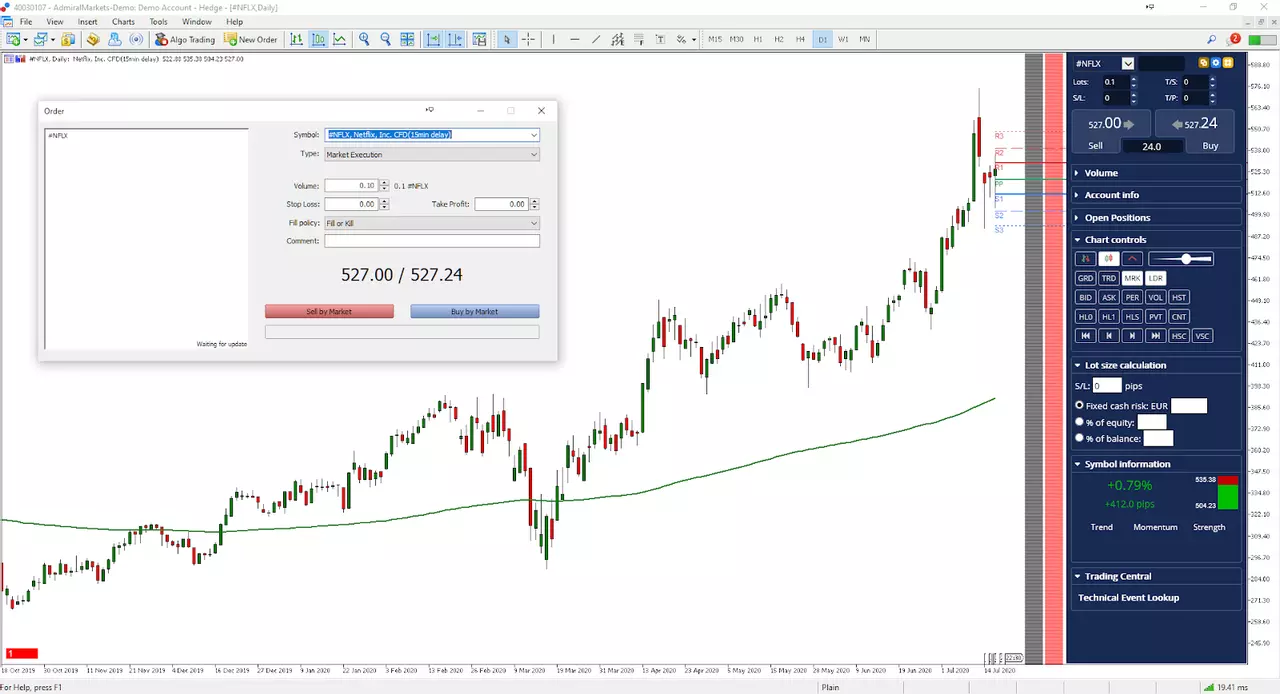Open Technical Event Lookup link
The height and width of the screenshot is (694, 1280).
(1128, 598)
